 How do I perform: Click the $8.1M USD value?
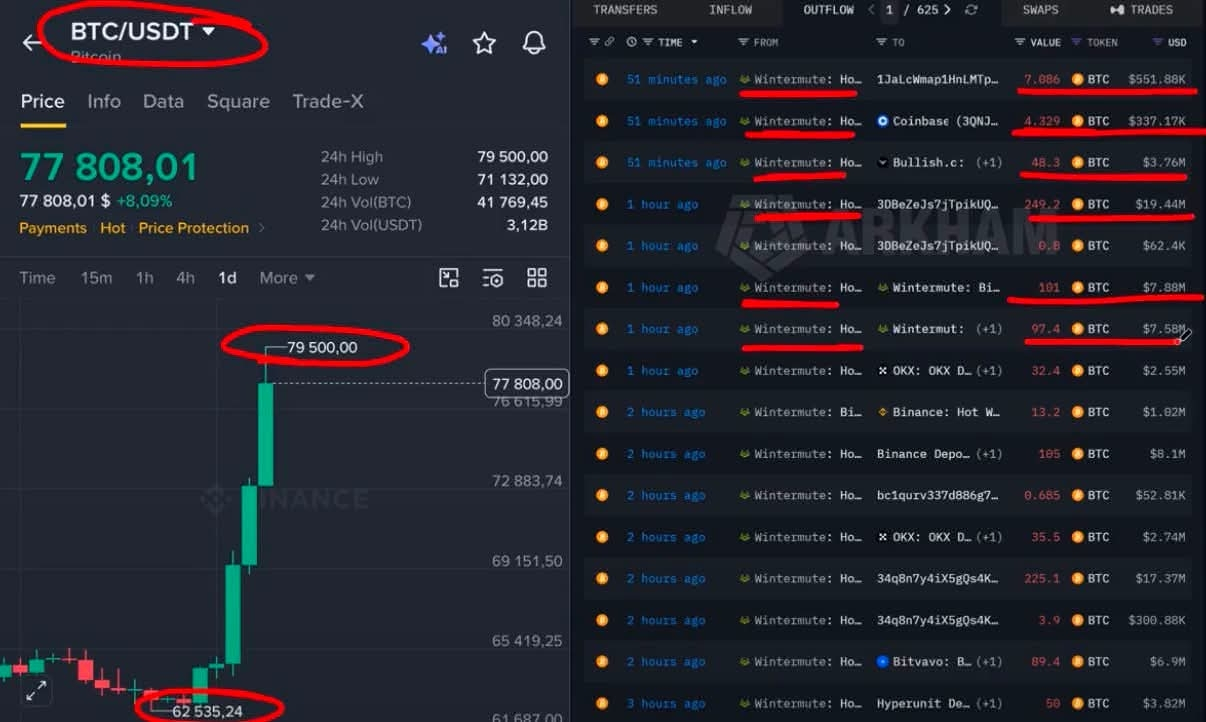[1168, 453]
